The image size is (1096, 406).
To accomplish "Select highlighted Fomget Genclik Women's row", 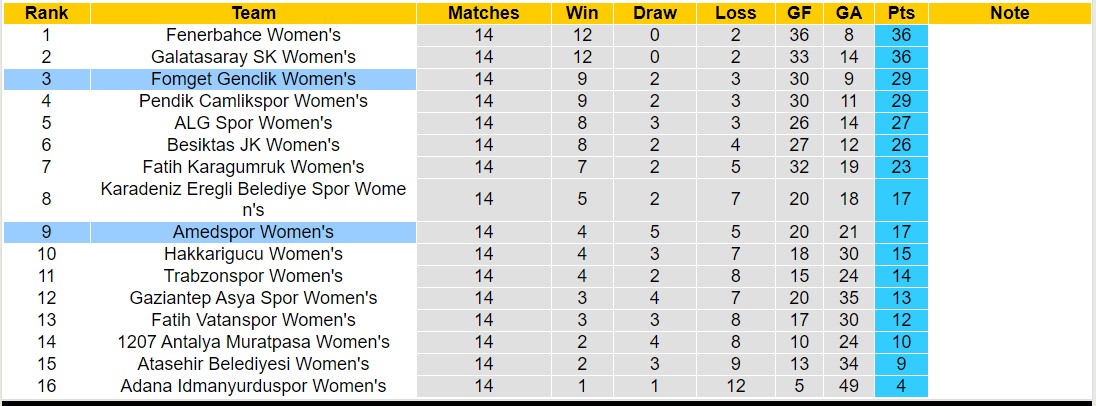I will [253, 79].
